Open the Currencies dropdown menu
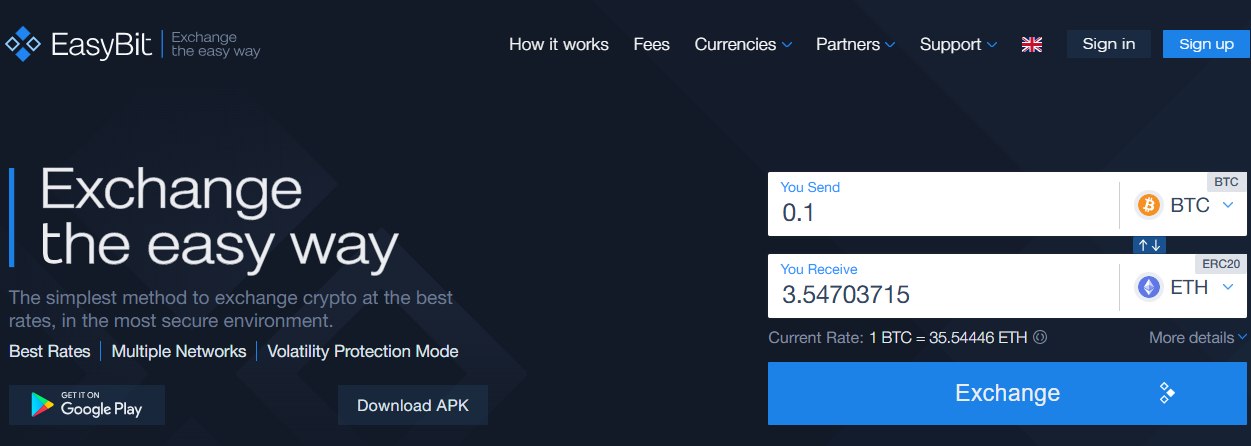This screenshot has height=446, width=1251. click(743, 44)
